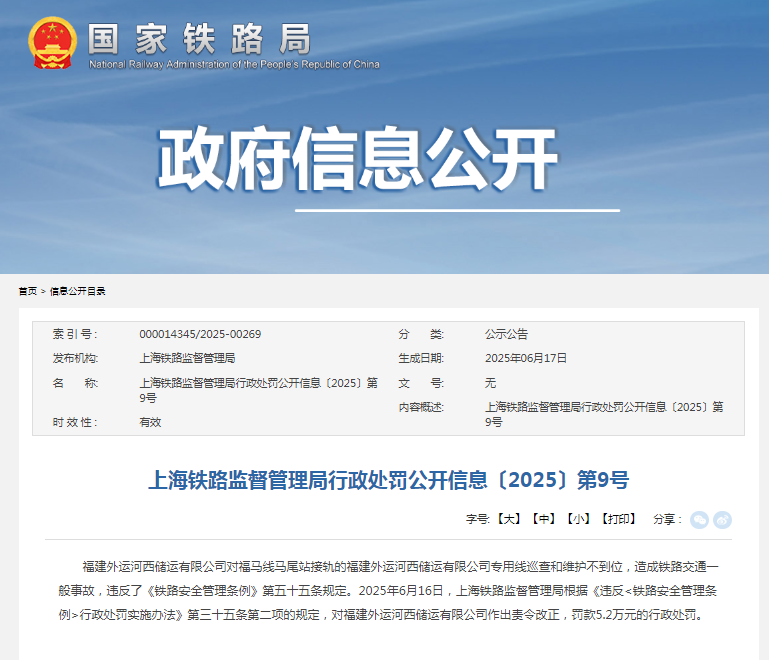
Task: Click the blue article title heading
Action: [x=388, y=480]
